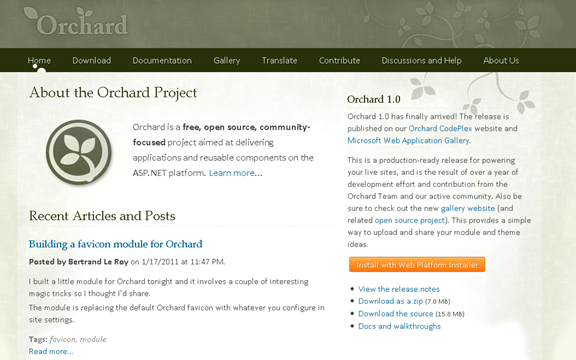View the release notes link
The height and width of the screenshot is (360, 576).
[399, 289]
